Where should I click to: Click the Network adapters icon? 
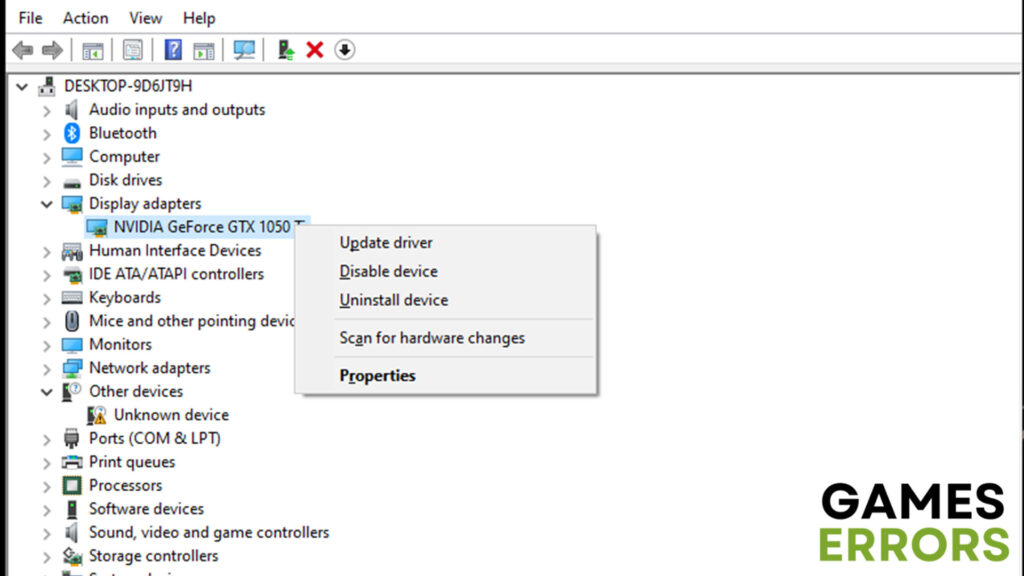pos(72,368)
